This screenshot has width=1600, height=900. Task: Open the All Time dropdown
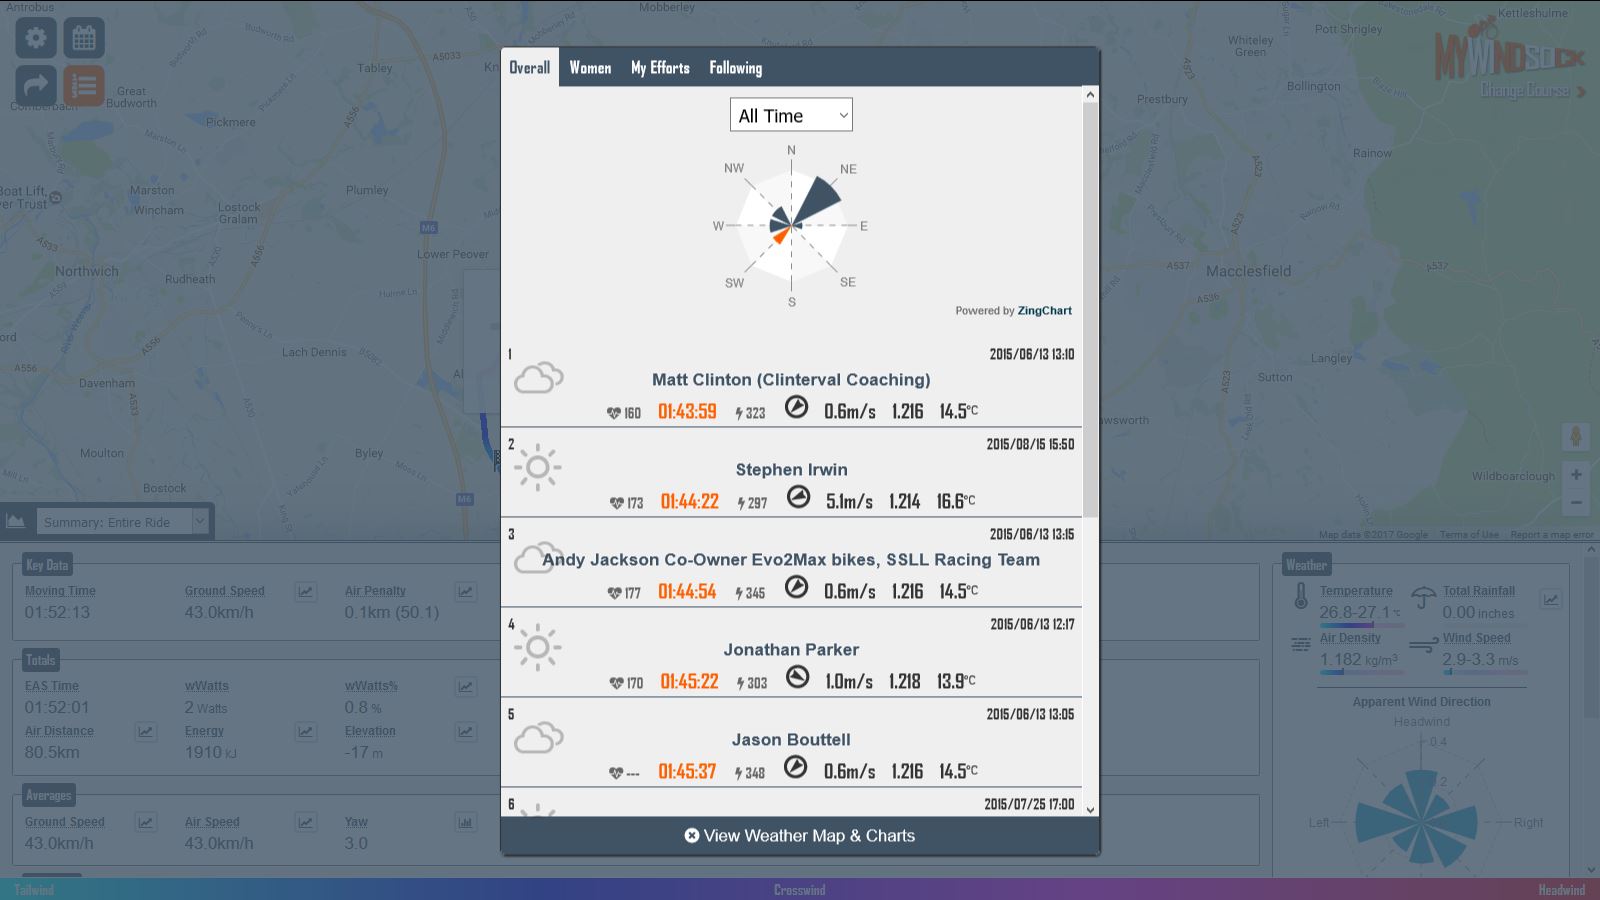tap(791, 114)
